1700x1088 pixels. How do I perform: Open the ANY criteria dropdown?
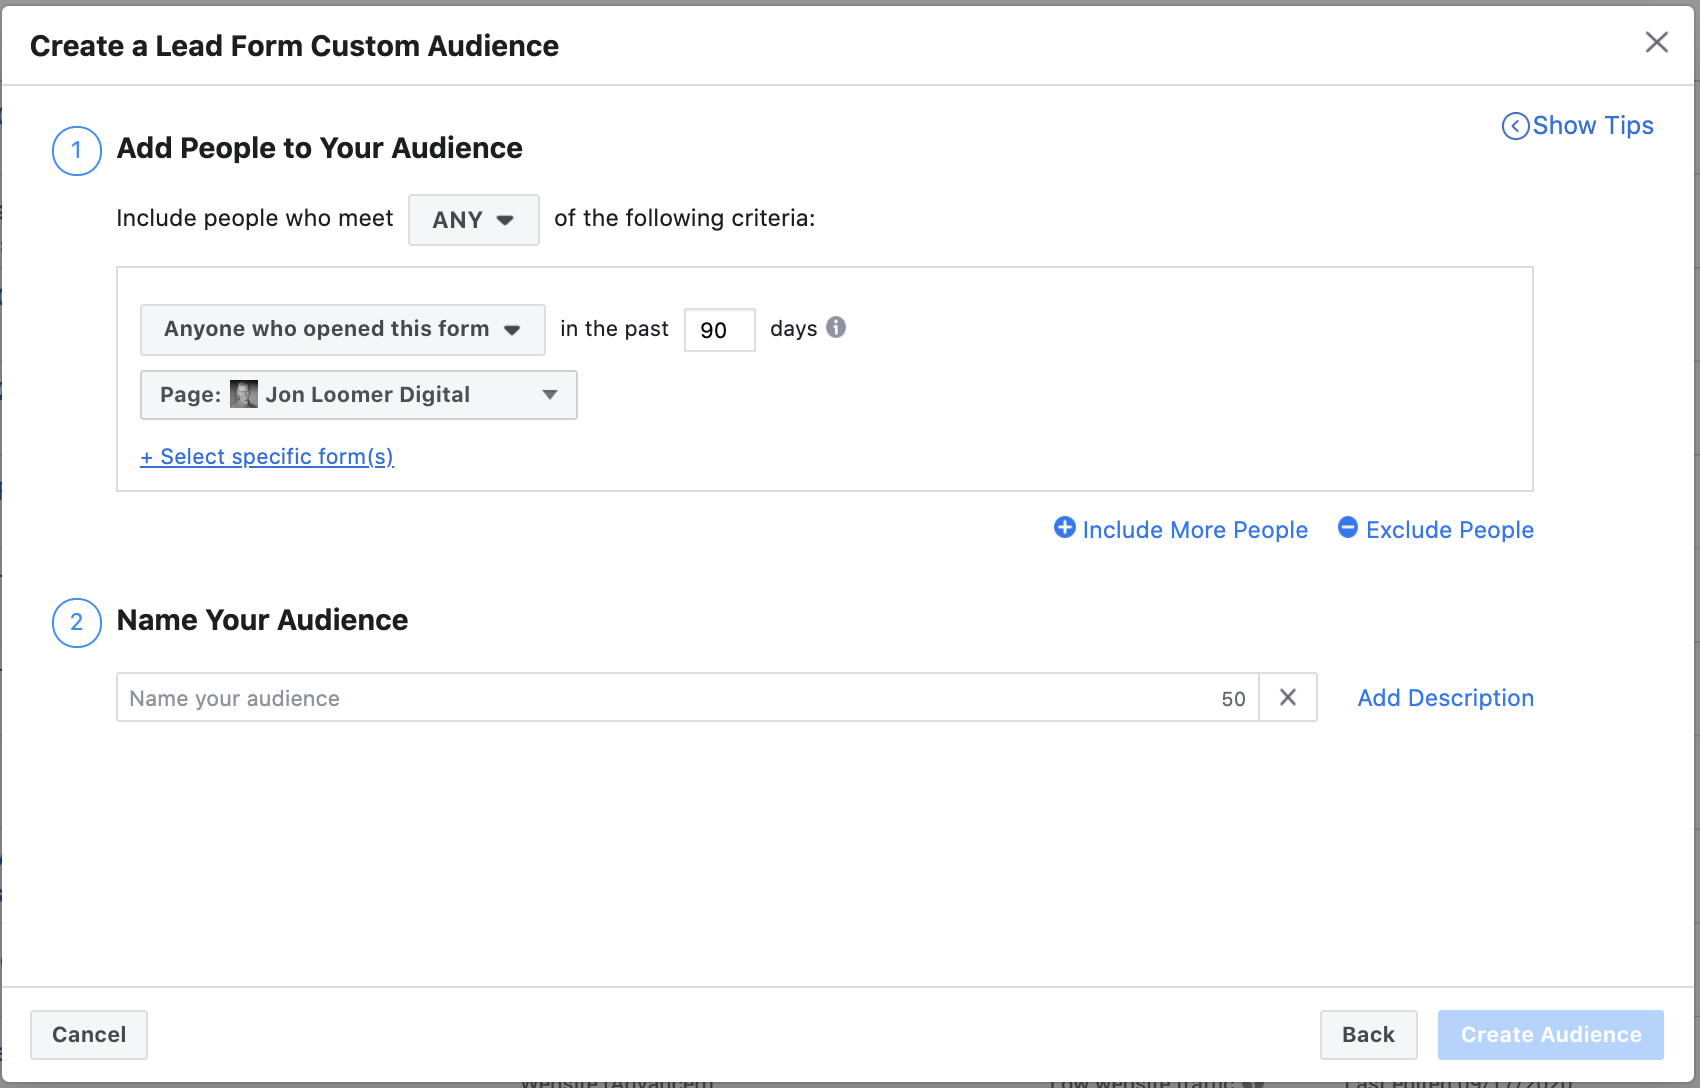(x=473, y=220)
